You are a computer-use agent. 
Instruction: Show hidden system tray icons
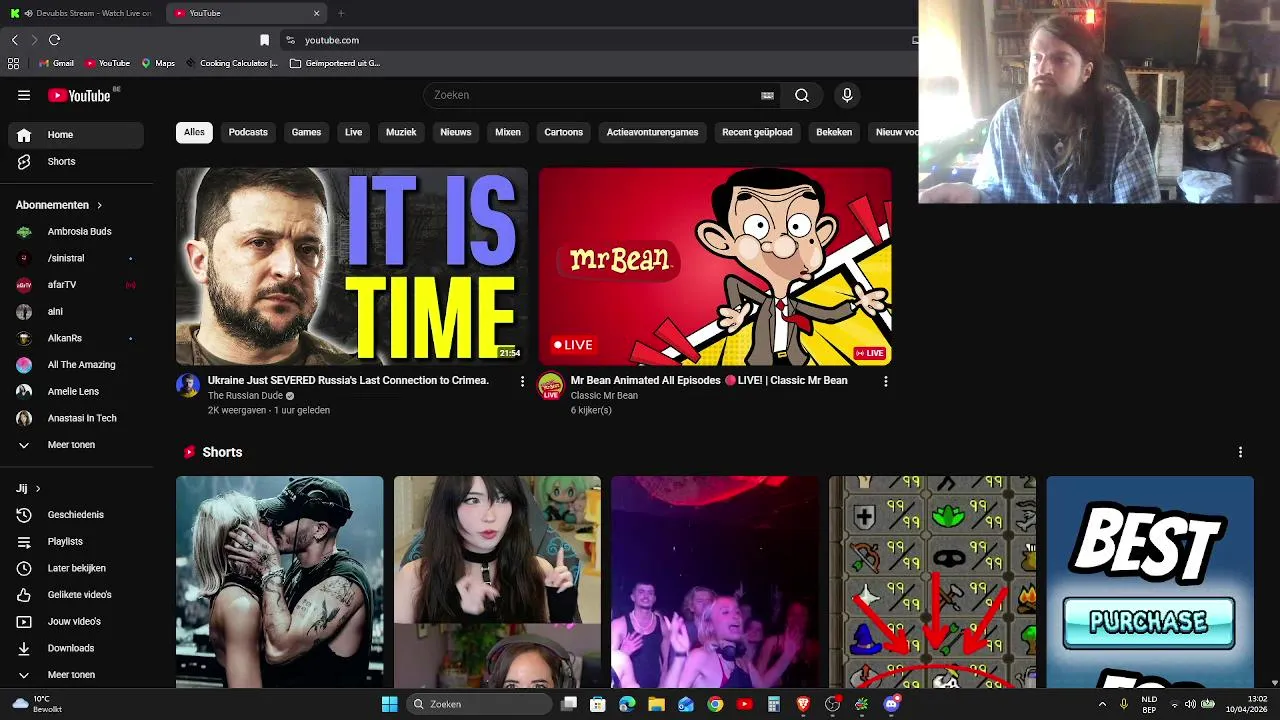click(x=1102, y=704)
